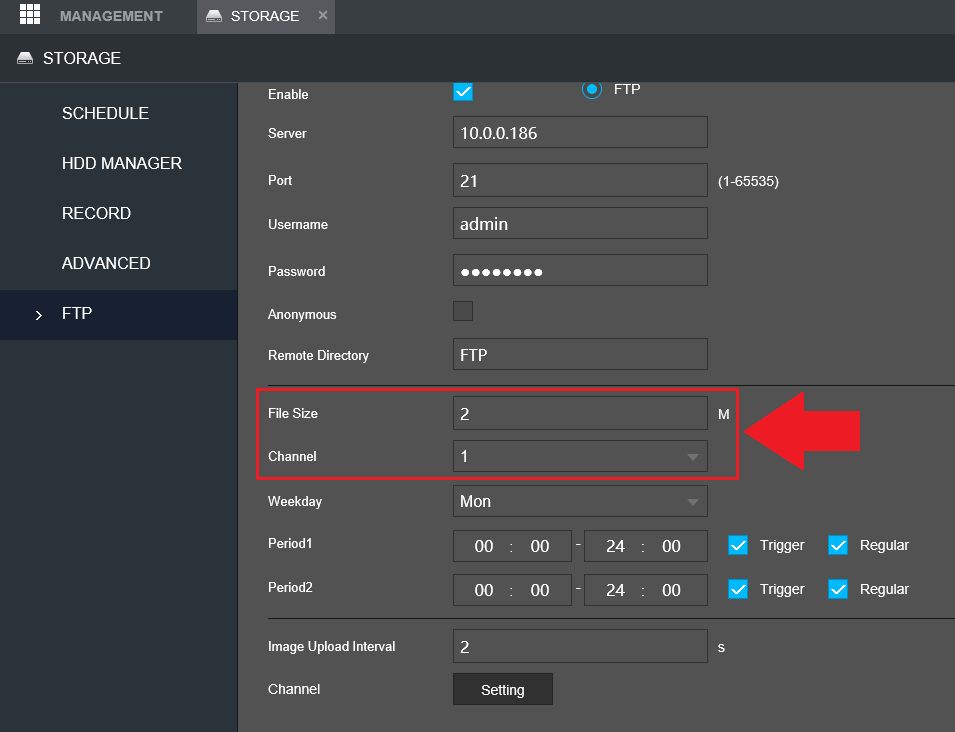Viewport: 955px width, 732px height.
Task: Click the "Period2" label
Action: pyautogui.click(x=290, y=587)
